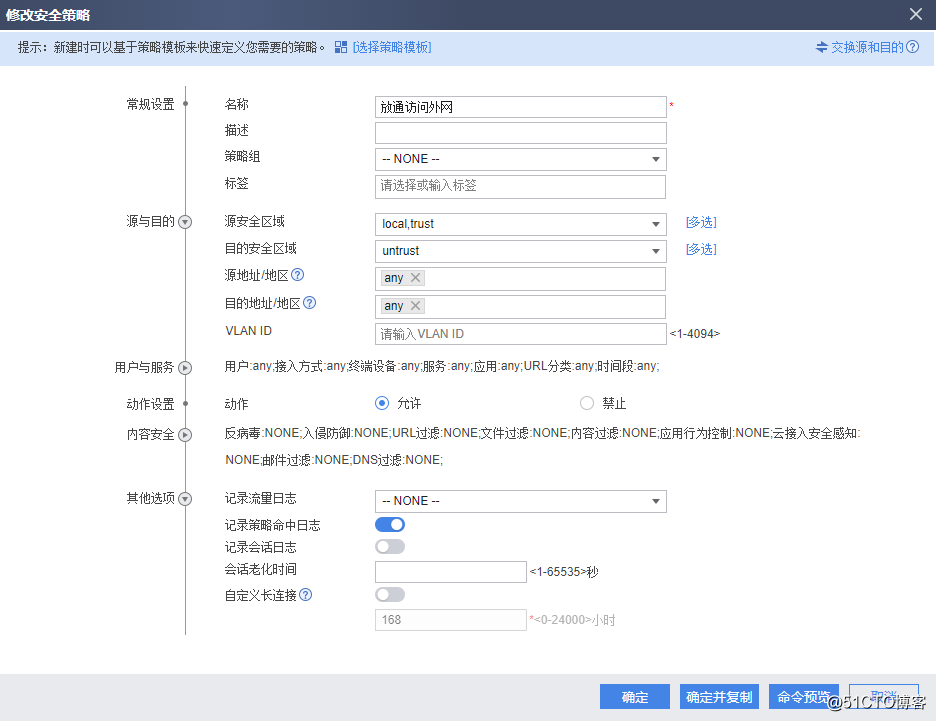
Task: Close the 修改安全策略 dialog with X
Action: (916, 14)
